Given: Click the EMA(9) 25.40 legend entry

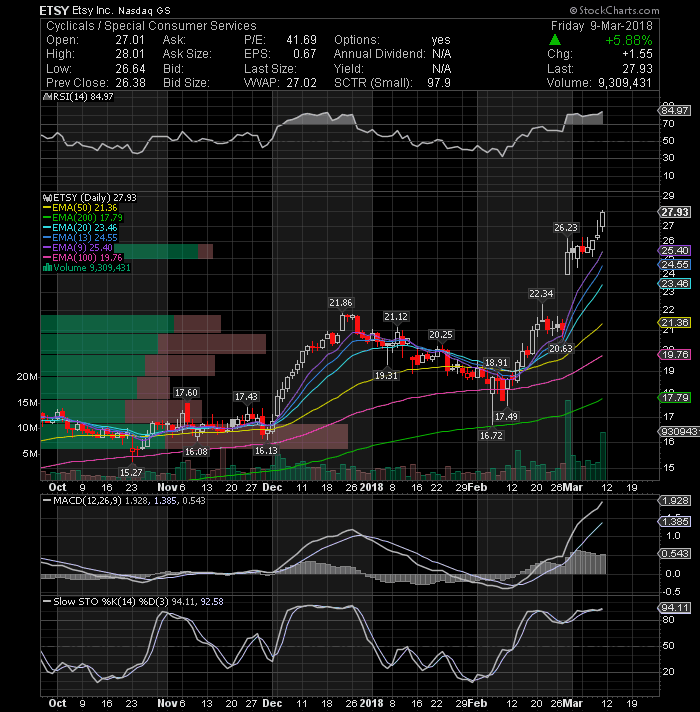Looking at the screenshot, I should pyautogui.click(x=78, y=247).
